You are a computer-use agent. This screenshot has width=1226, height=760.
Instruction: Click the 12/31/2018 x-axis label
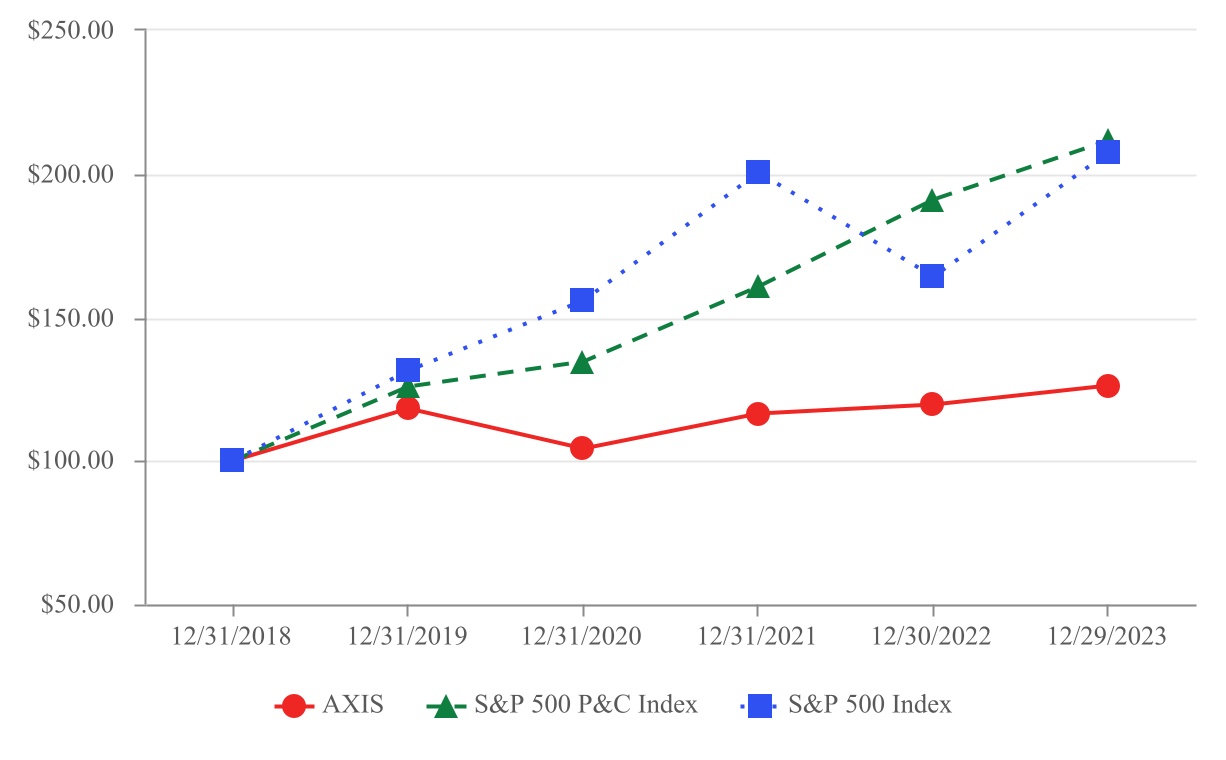pos(232,637)
